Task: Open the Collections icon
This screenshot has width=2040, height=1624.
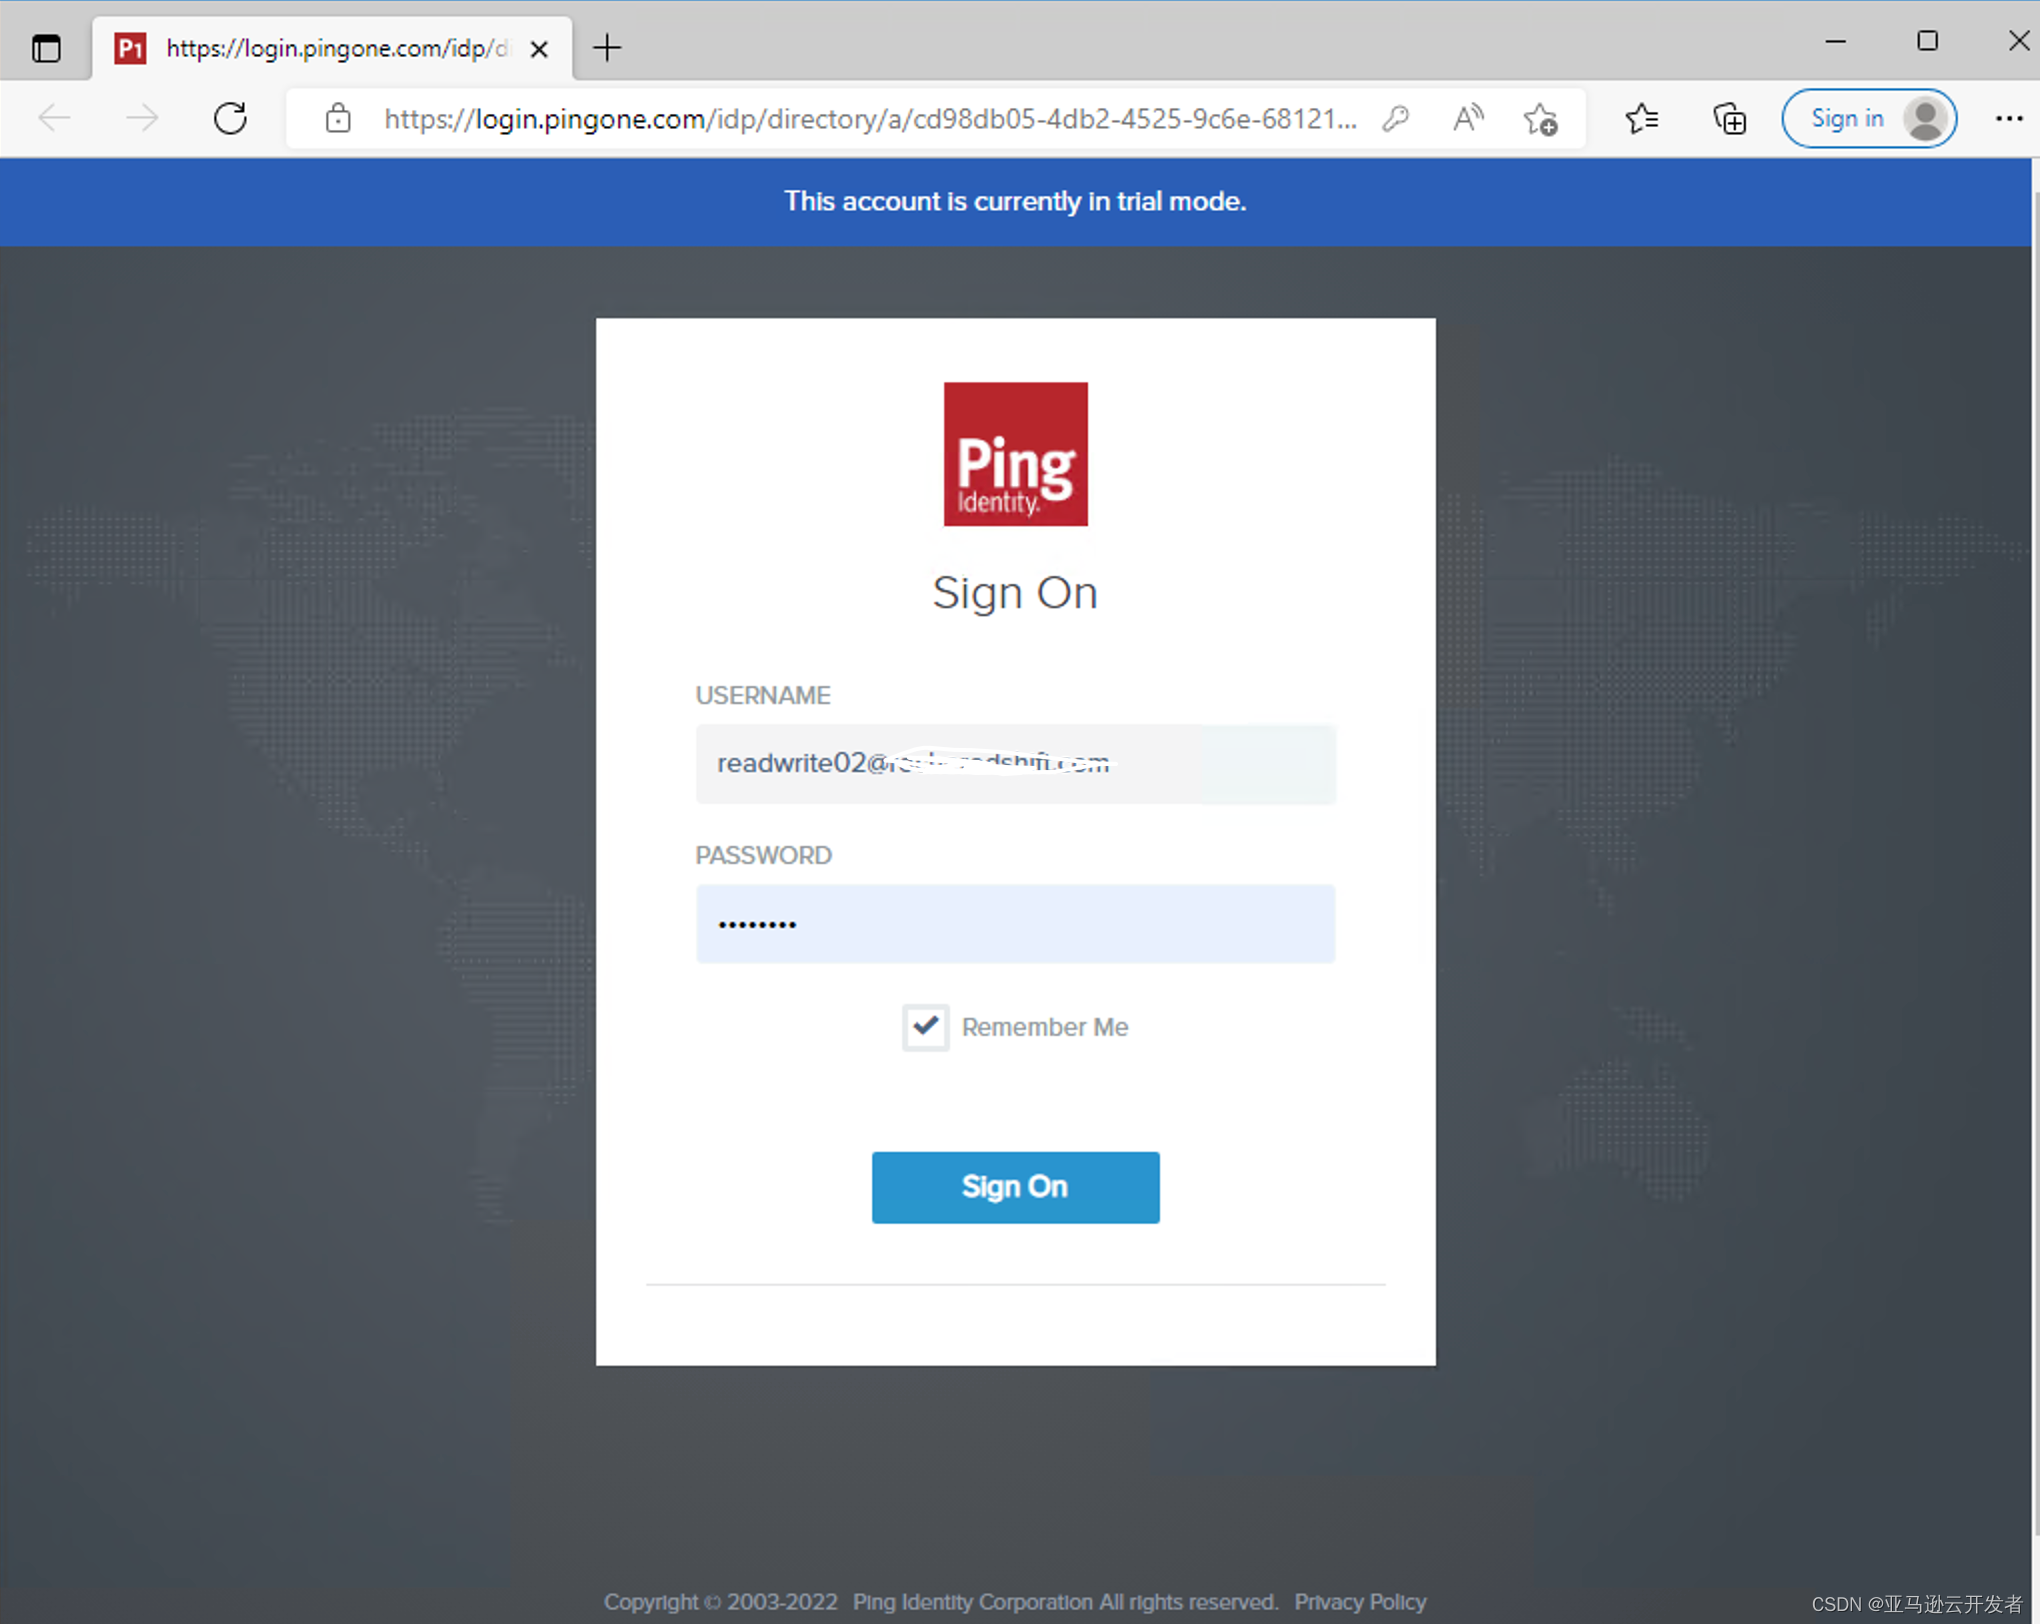Action: (1729, 119)
